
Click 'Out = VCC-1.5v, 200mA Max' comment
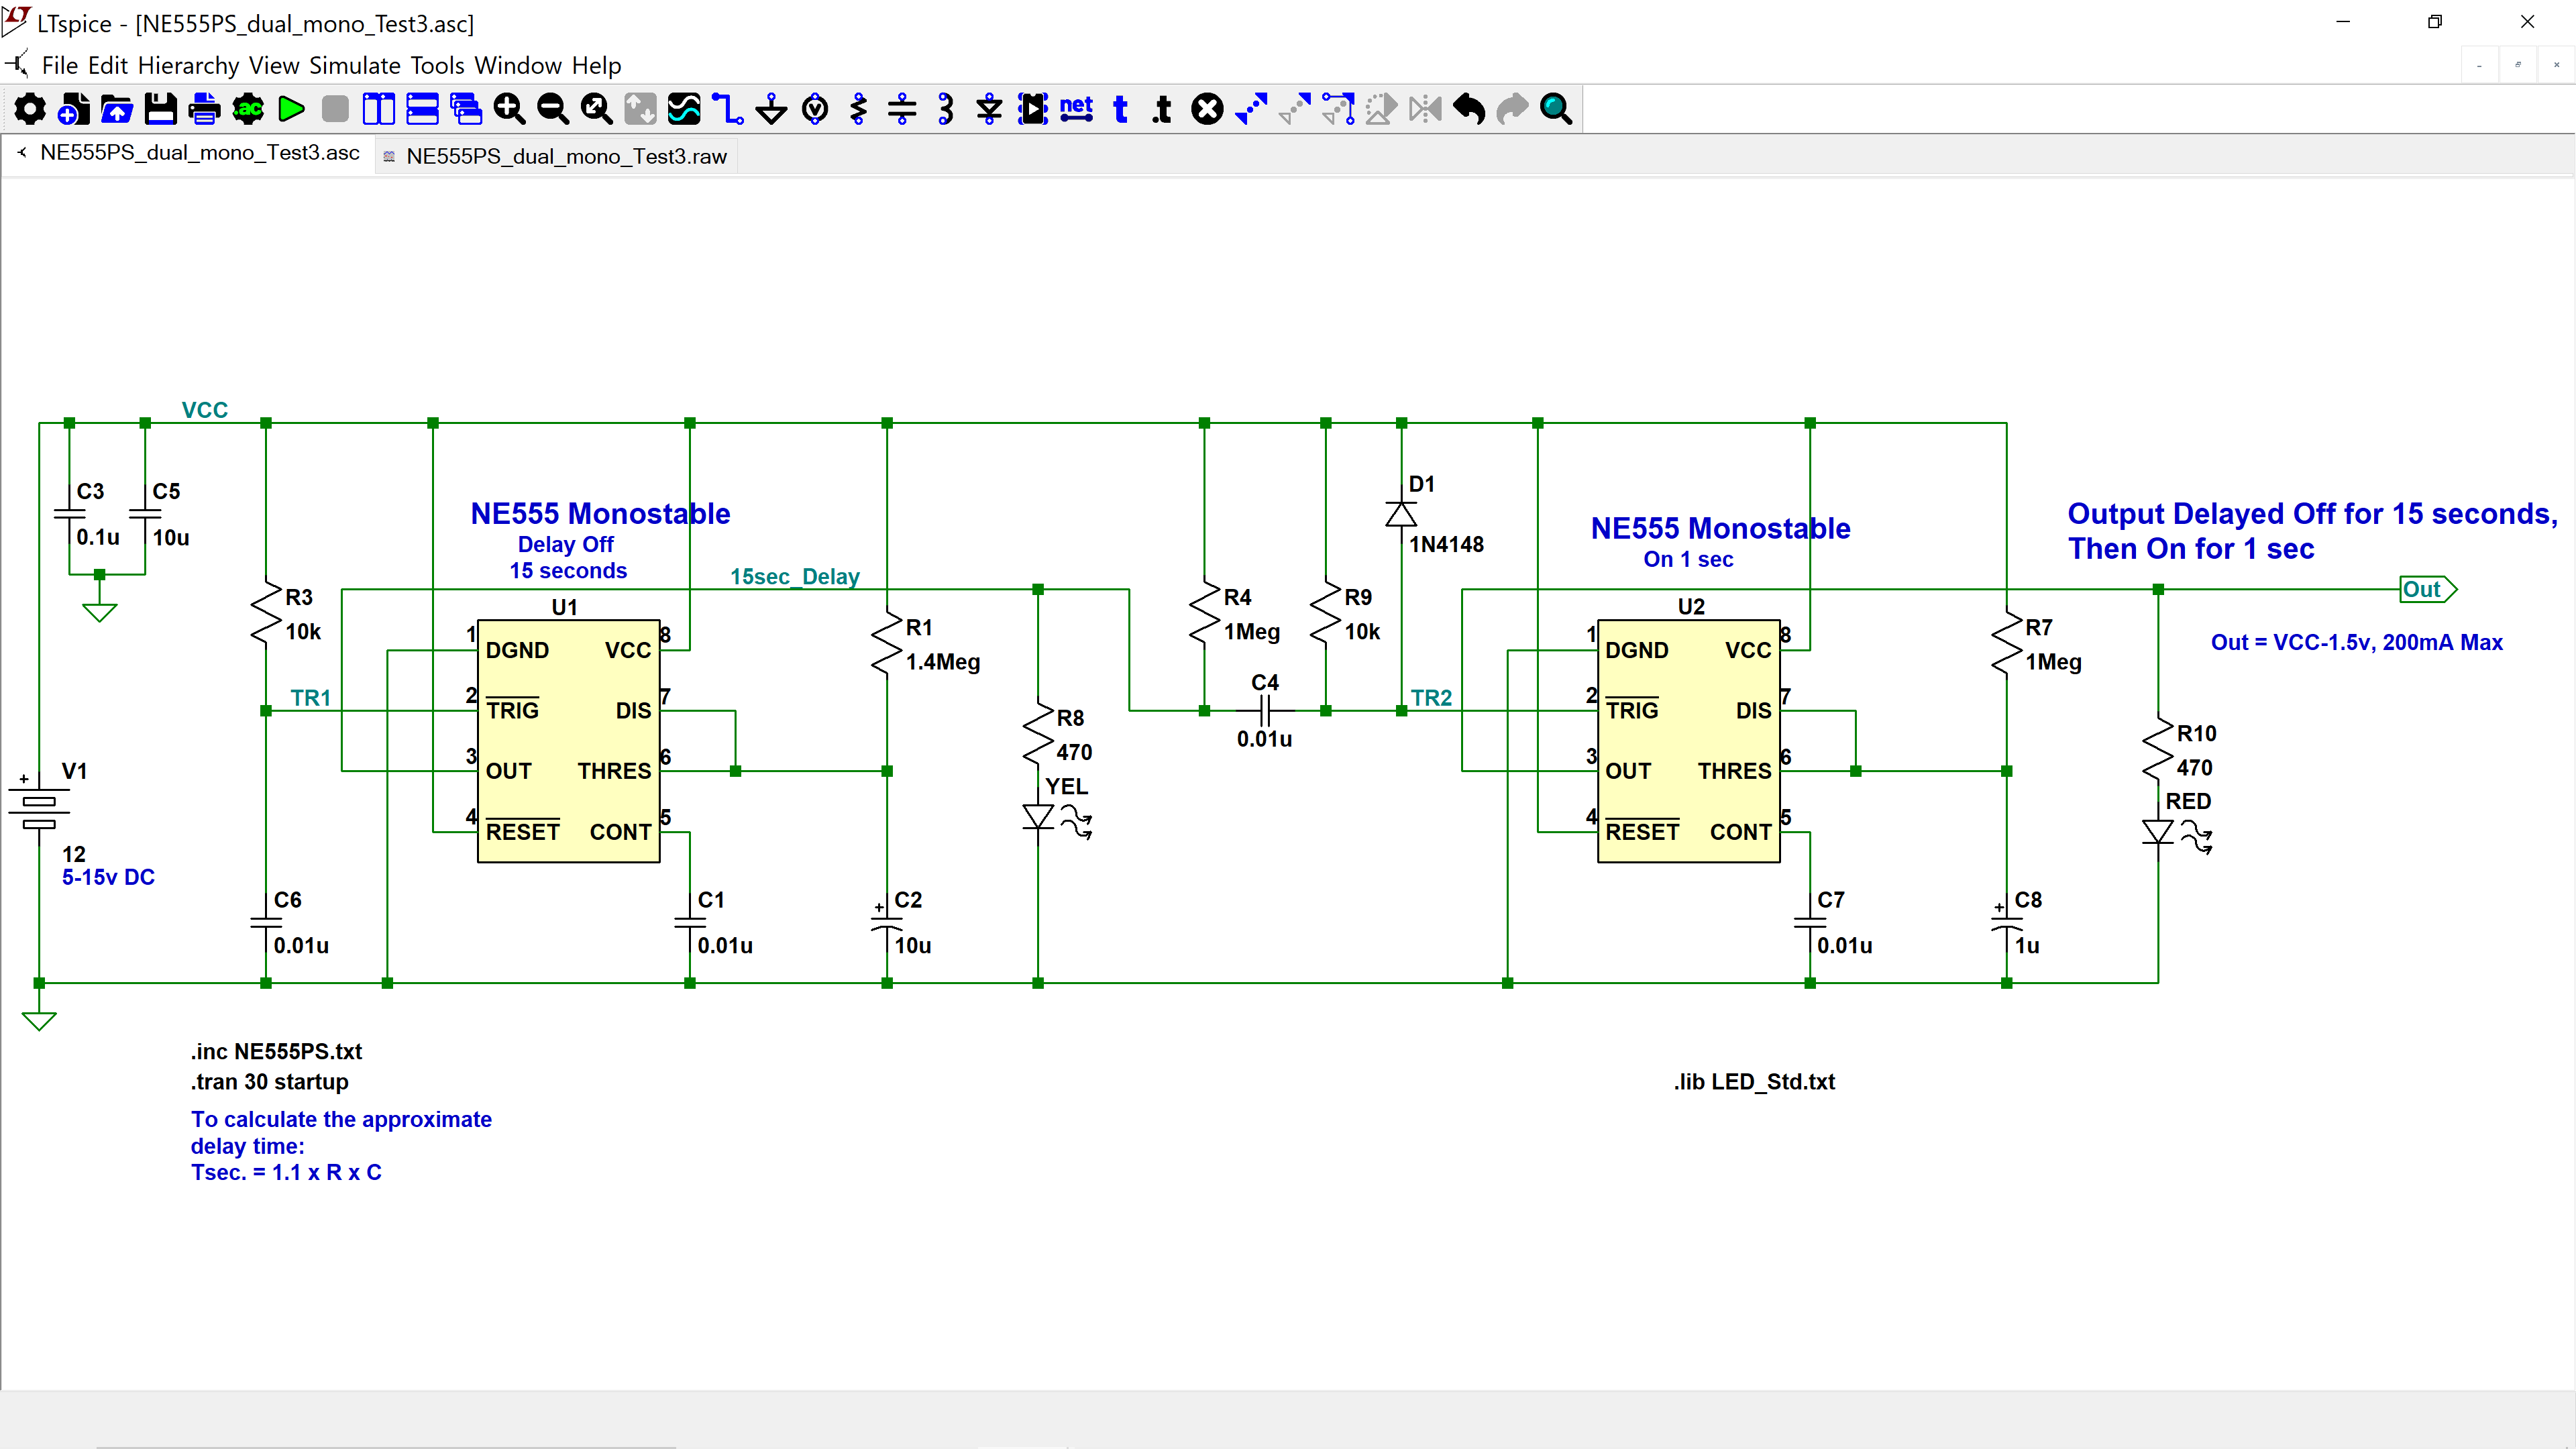[2356, 643]
